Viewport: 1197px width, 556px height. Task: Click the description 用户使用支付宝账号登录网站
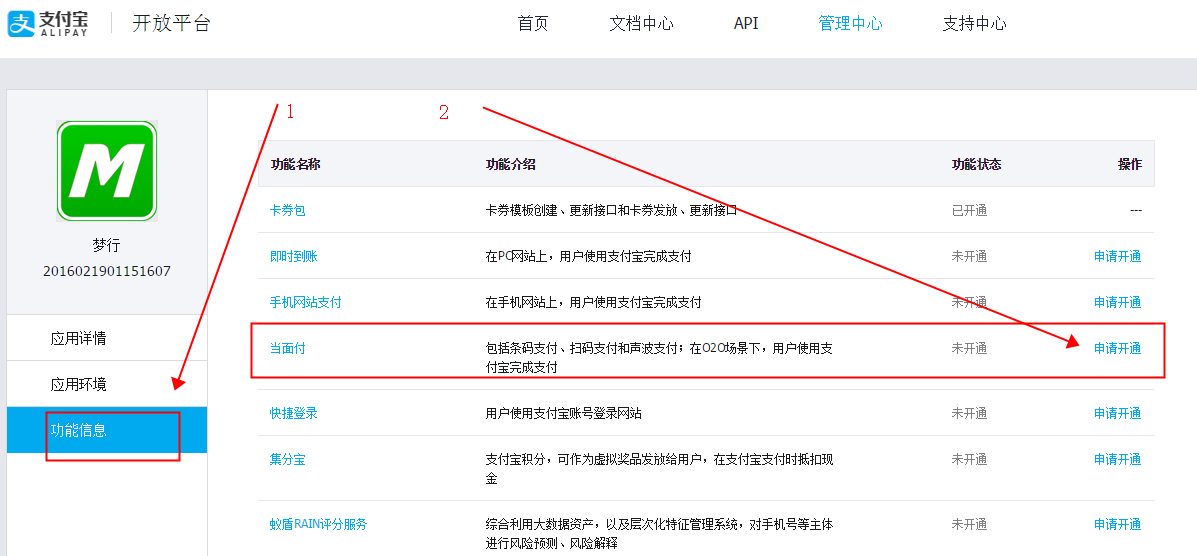click(x=563, y=413)
